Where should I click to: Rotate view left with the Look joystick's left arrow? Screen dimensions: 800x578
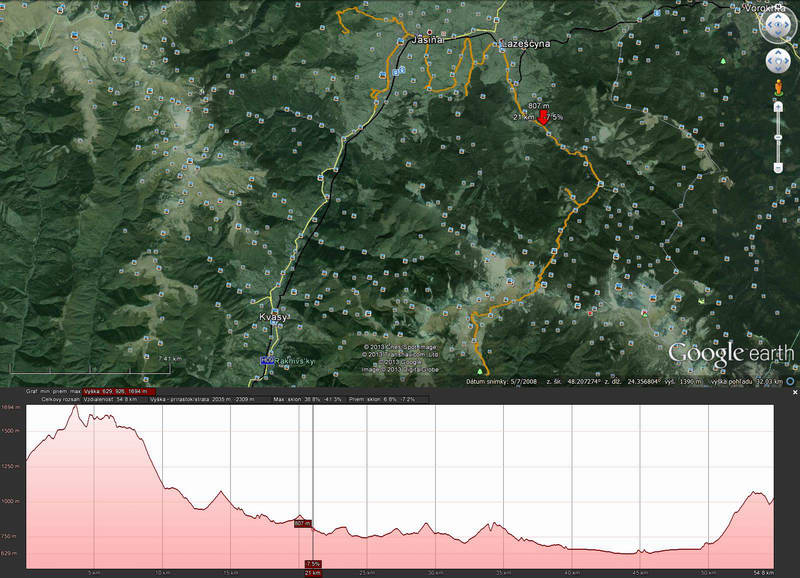768,24
